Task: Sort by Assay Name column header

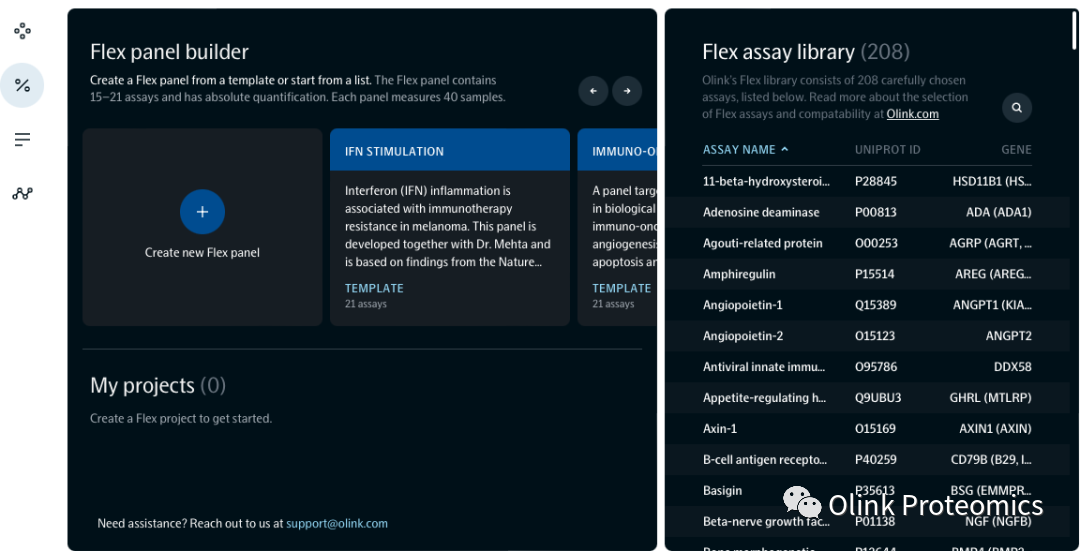Action: tap(745, 149)
